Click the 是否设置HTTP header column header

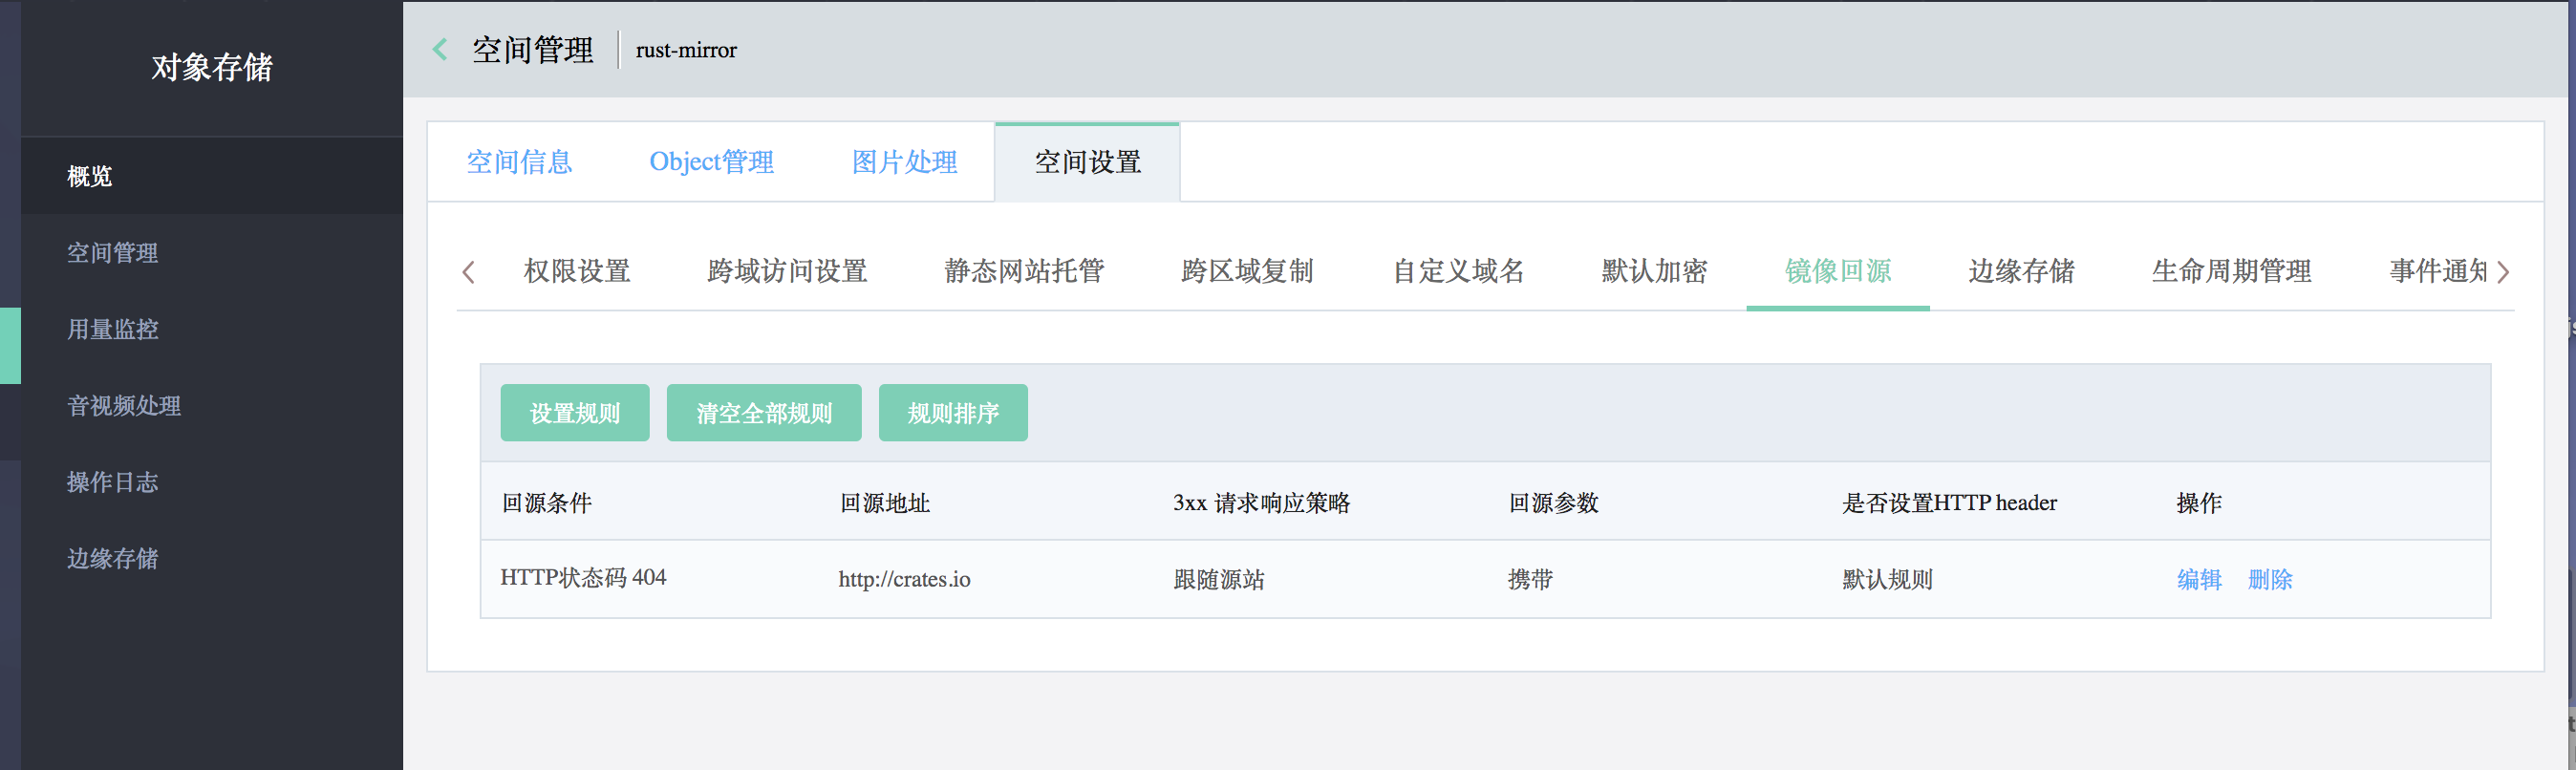click(x=1950, y=503)
